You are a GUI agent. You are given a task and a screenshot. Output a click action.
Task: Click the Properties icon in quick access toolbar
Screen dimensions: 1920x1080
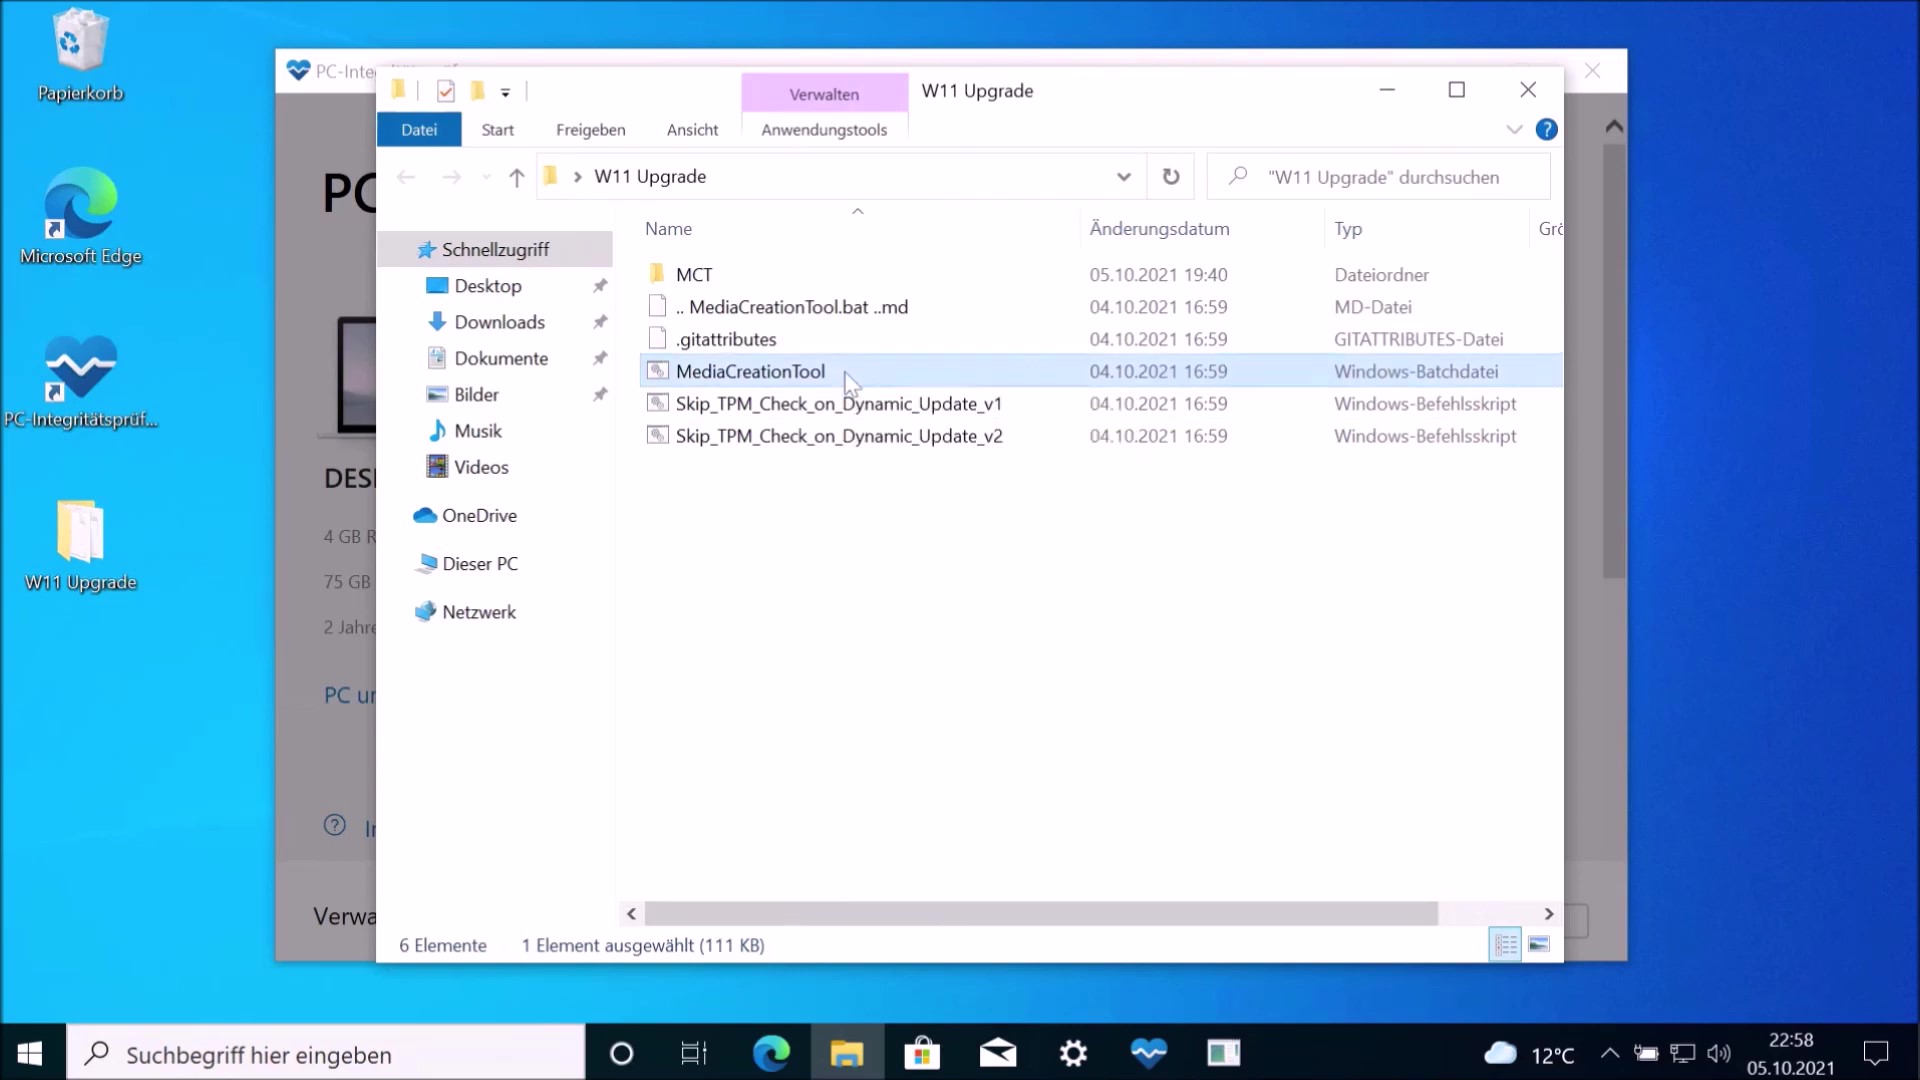(446, 92)
